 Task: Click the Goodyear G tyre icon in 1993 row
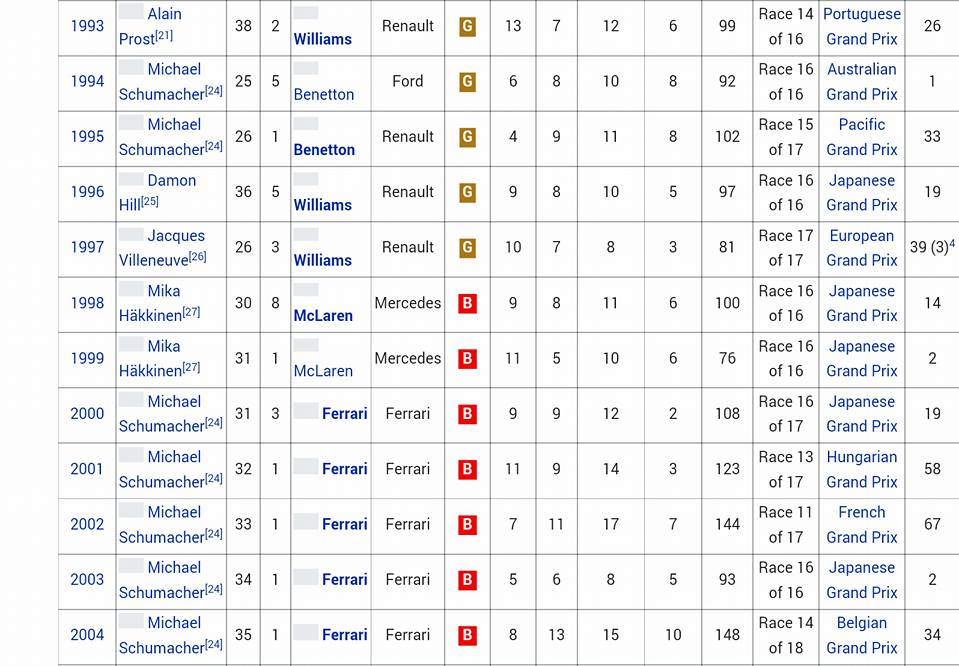pos(467,27)
